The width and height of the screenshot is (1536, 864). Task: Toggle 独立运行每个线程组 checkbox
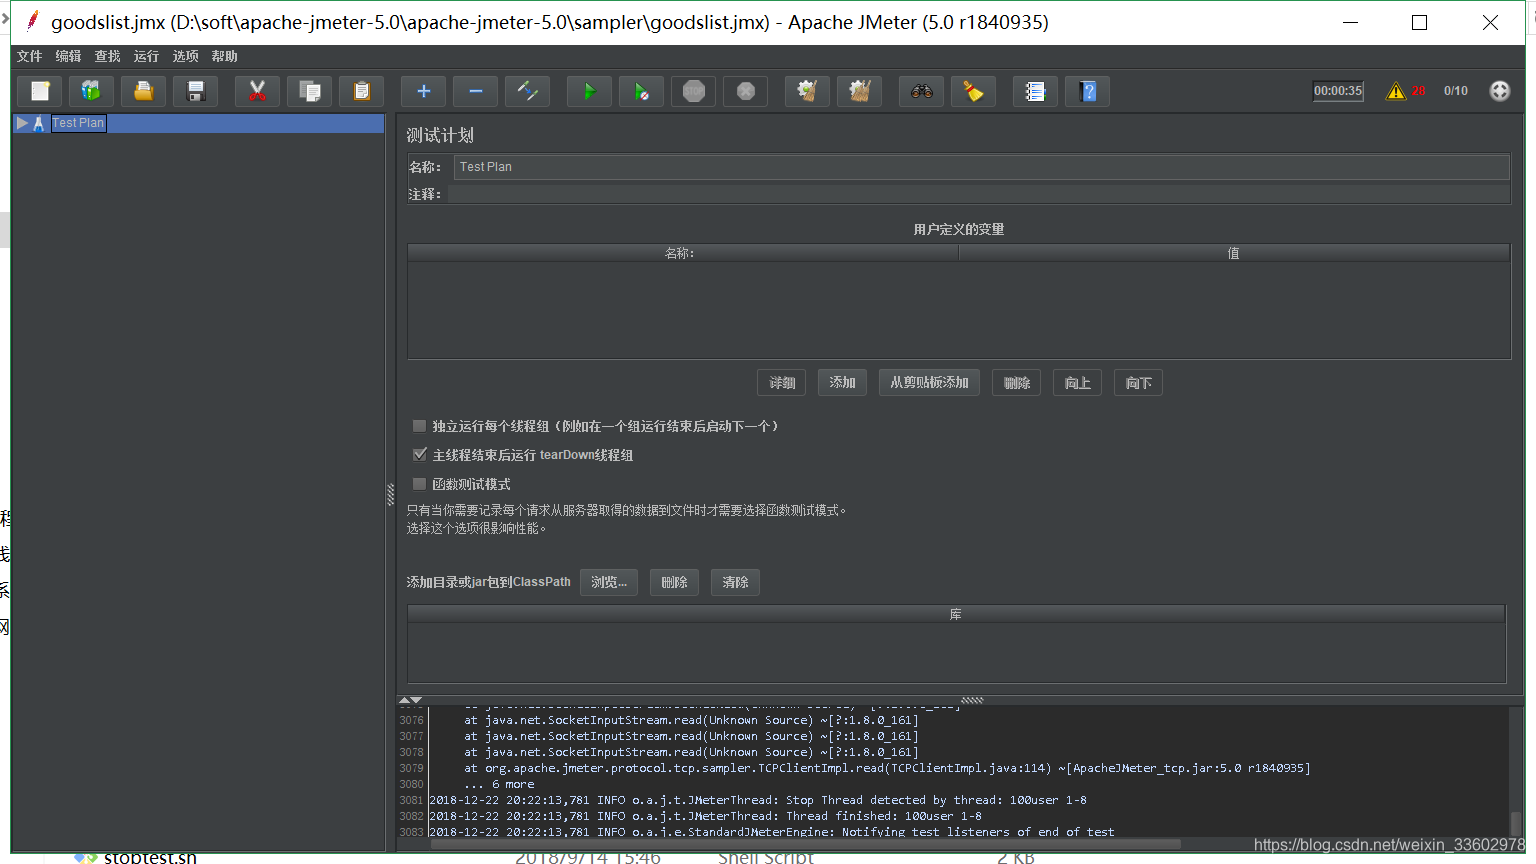click(x=420, y=426)
